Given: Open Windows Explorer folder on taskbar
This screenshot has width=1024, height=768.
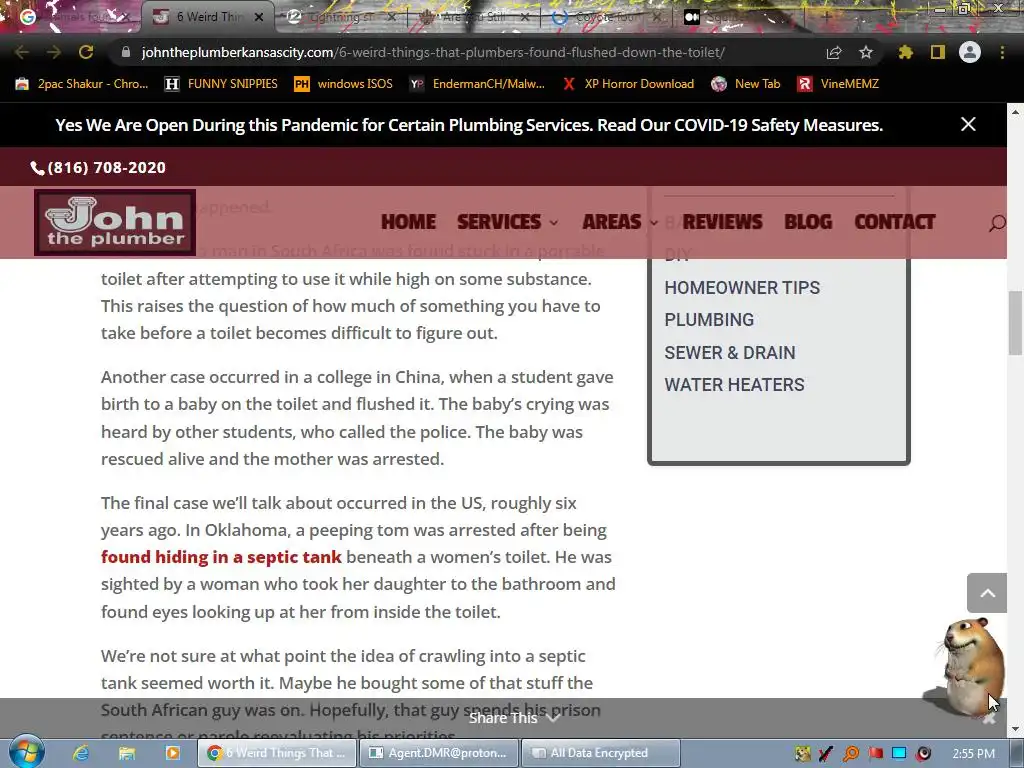Looking at the screenshot, I should (127, 753).
